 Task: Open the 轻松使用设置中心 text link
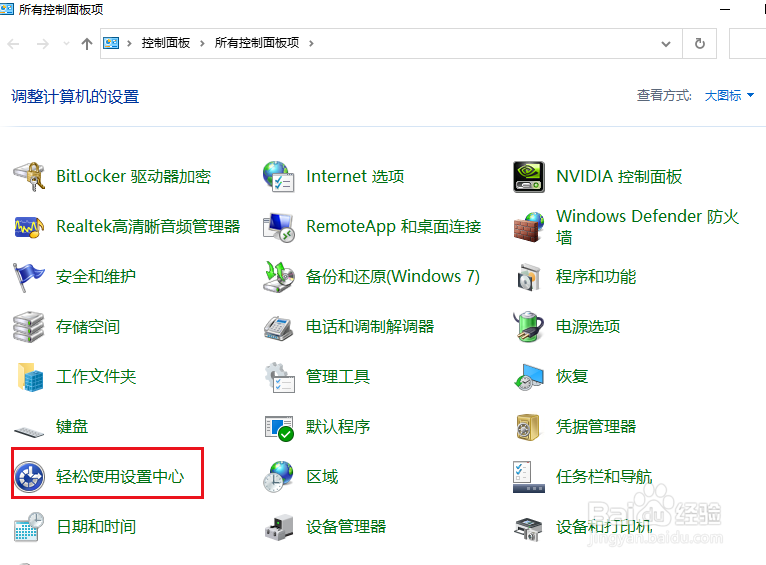click(x=120, y=477)
